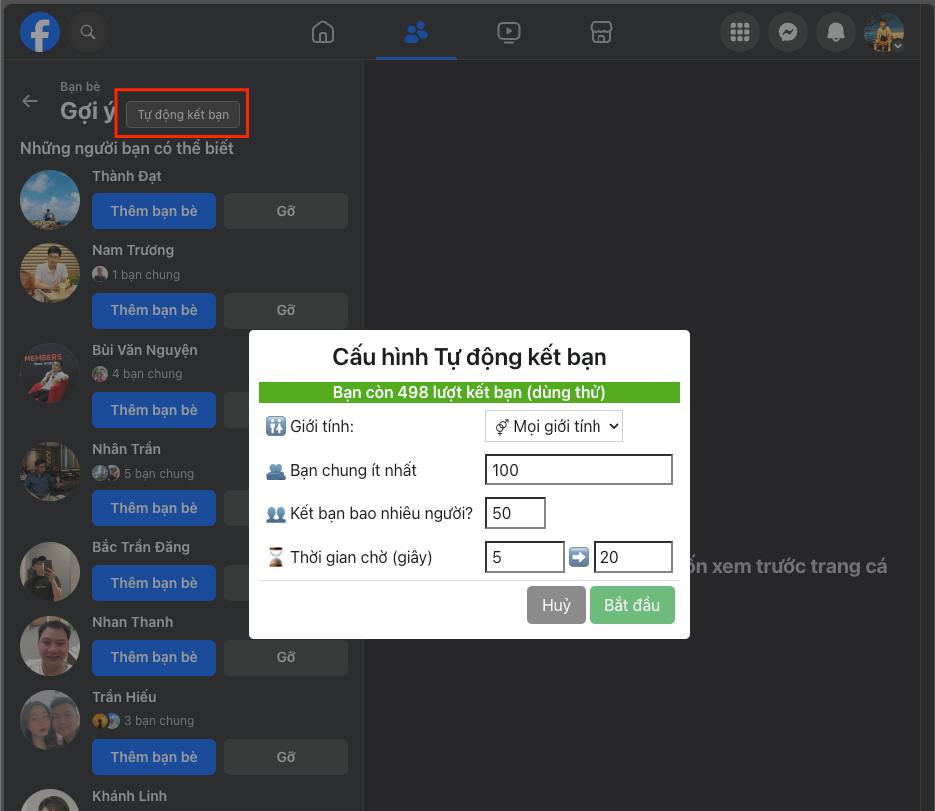Click the Tự động kết bạn button

tap(183, 114)
